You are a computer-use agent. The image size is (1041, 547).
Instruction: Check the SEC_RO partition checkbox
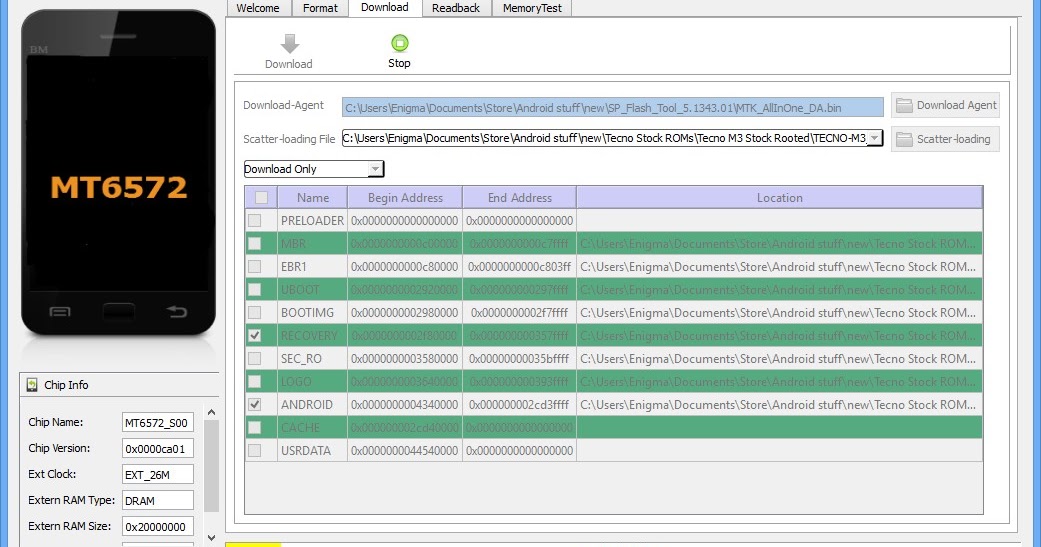[x=254, y=358]
